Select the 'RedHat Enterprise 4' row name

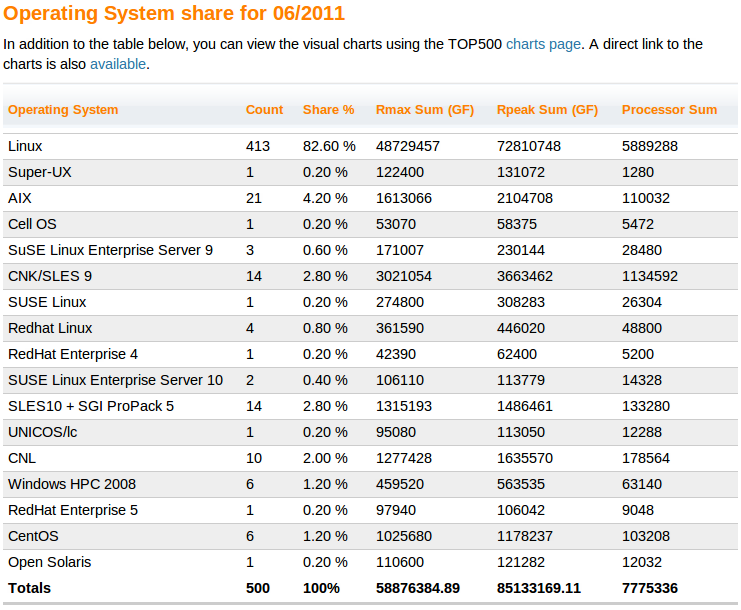[73, 354]
